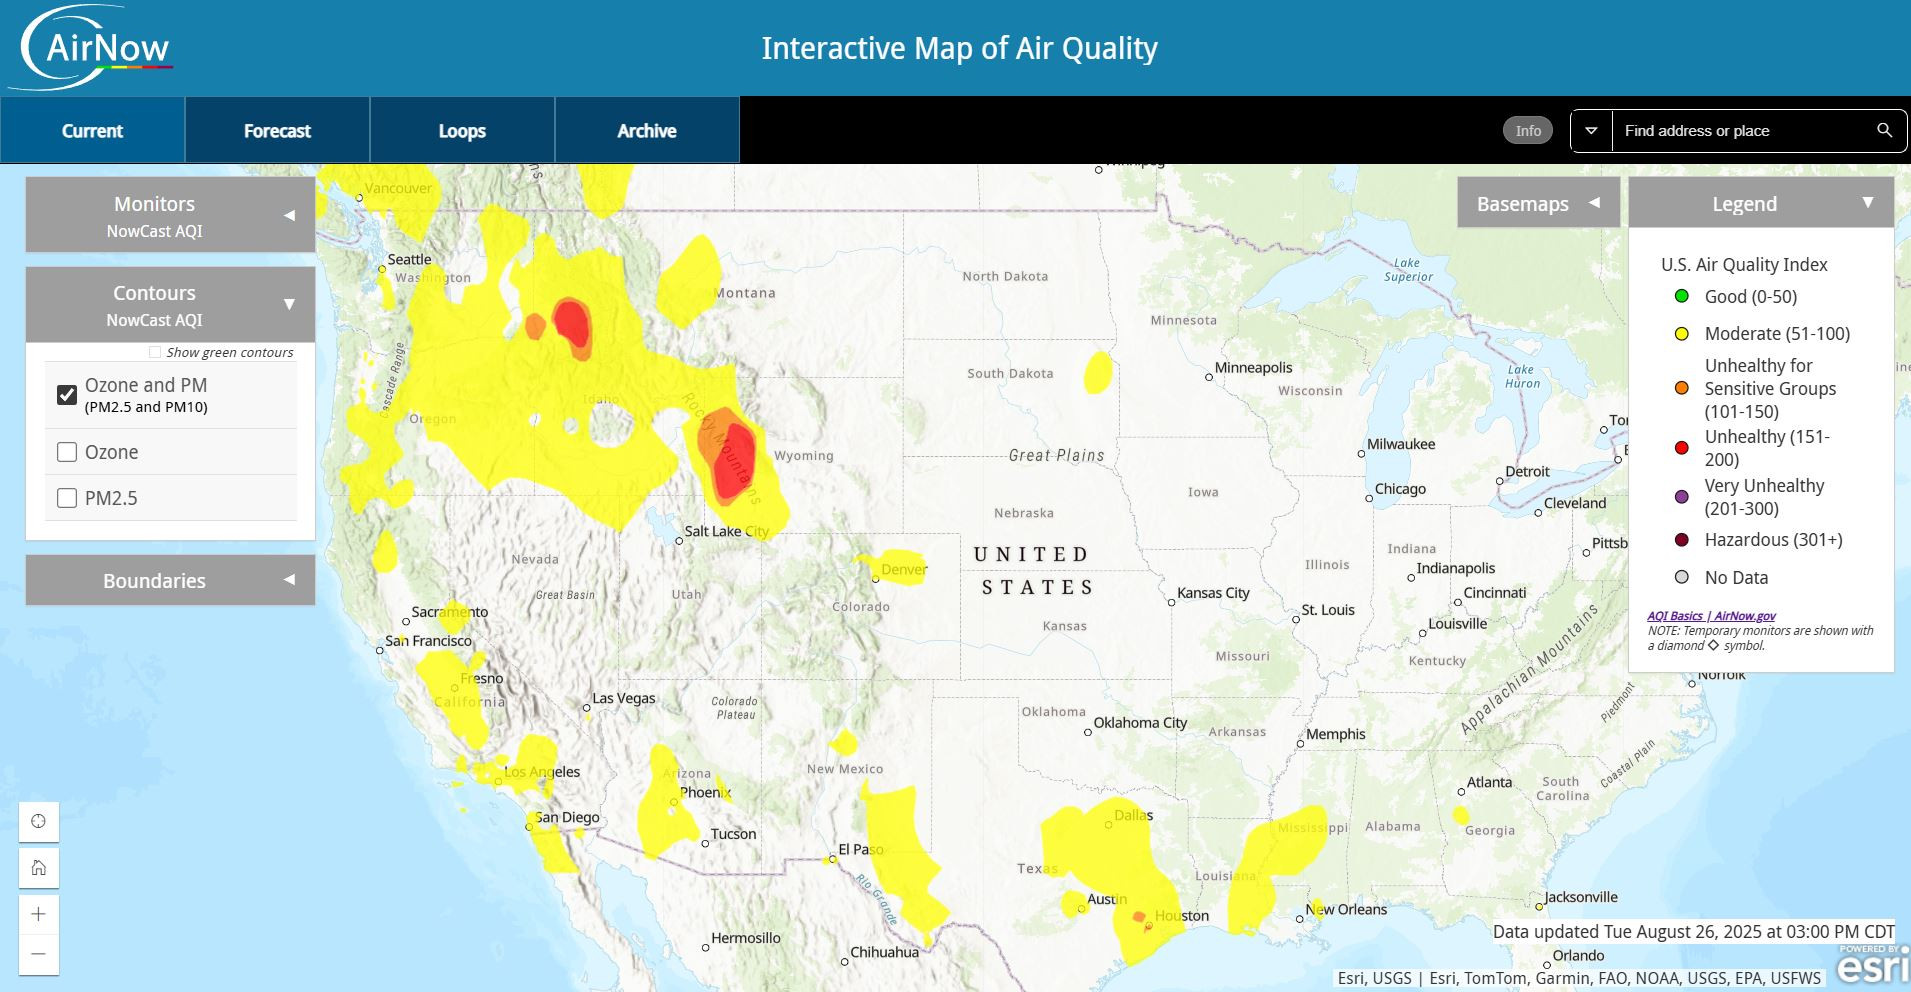Expand the Boundaries panel
Image resolution: width=1911 pixels, height=992 pixels.
click(170, 580)
